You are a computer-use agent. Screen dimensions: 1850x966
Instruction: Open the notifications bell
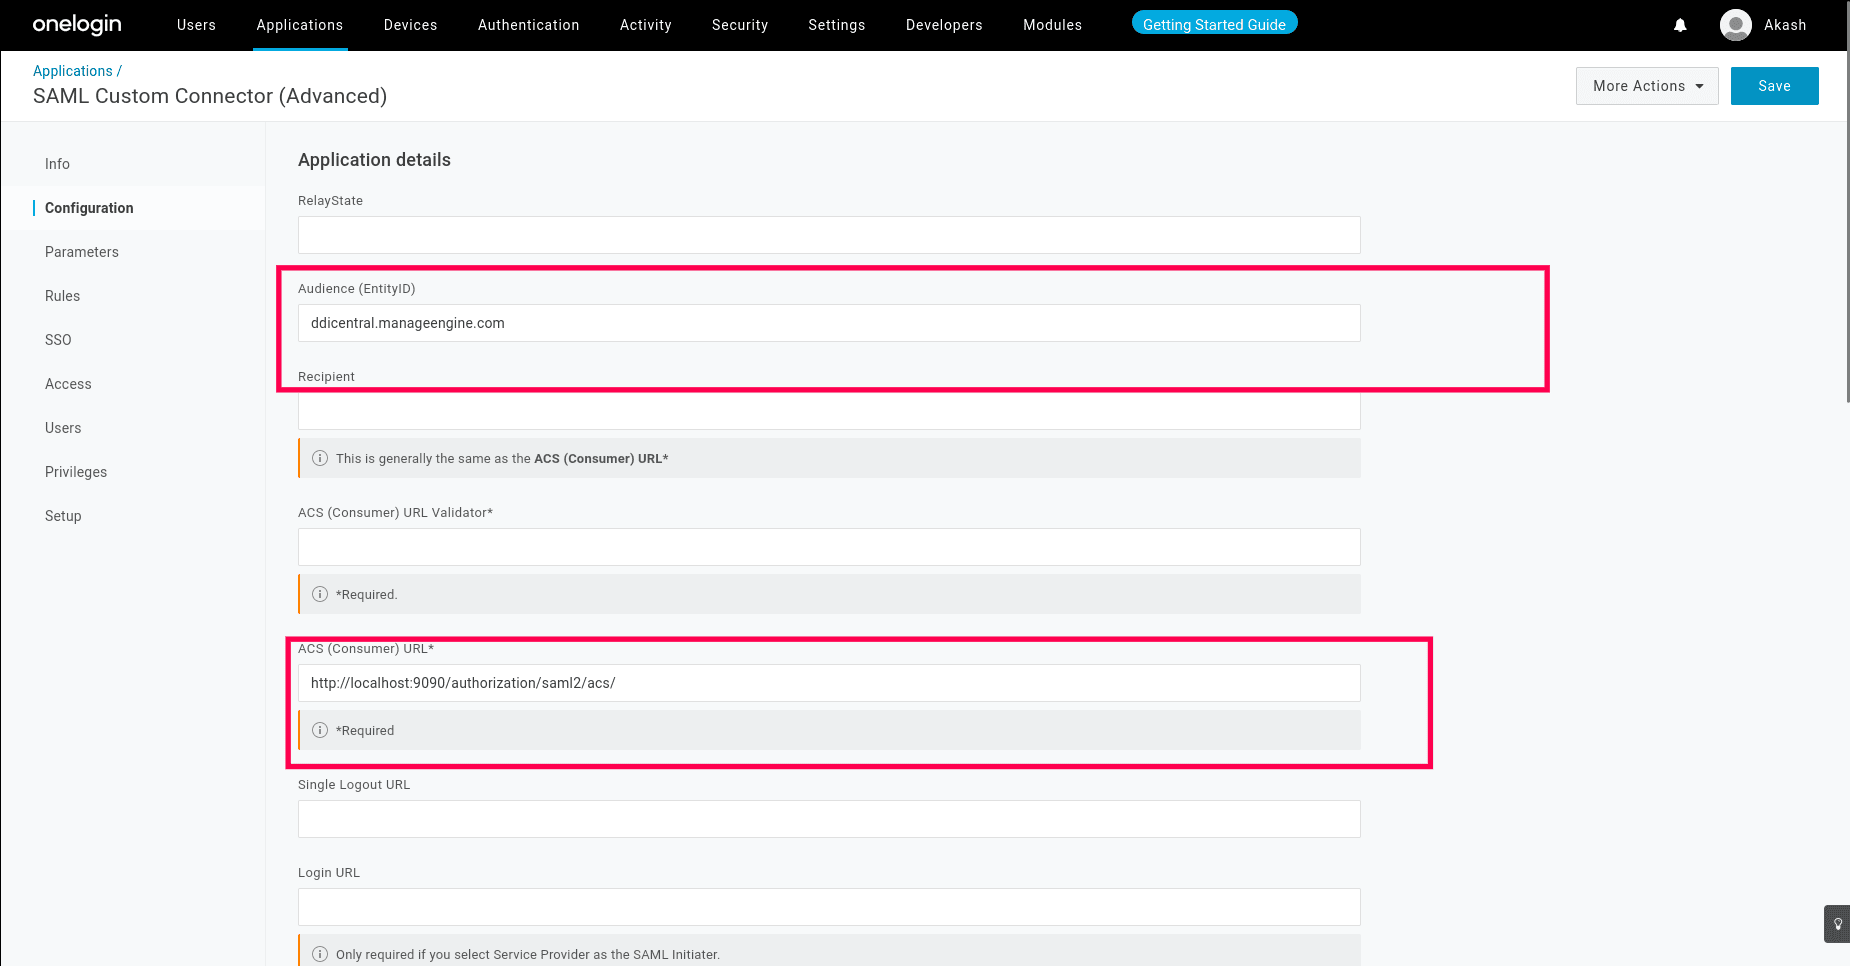1680,25
